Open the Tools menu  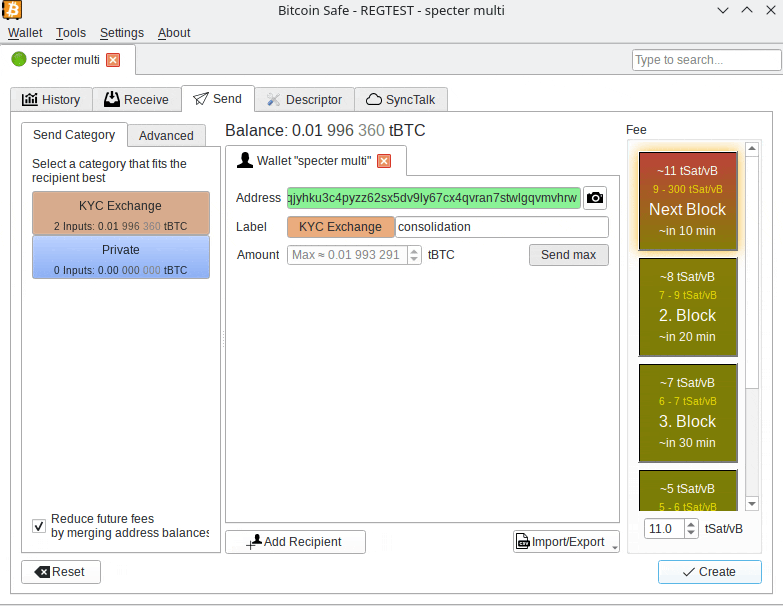pos(71,33)
